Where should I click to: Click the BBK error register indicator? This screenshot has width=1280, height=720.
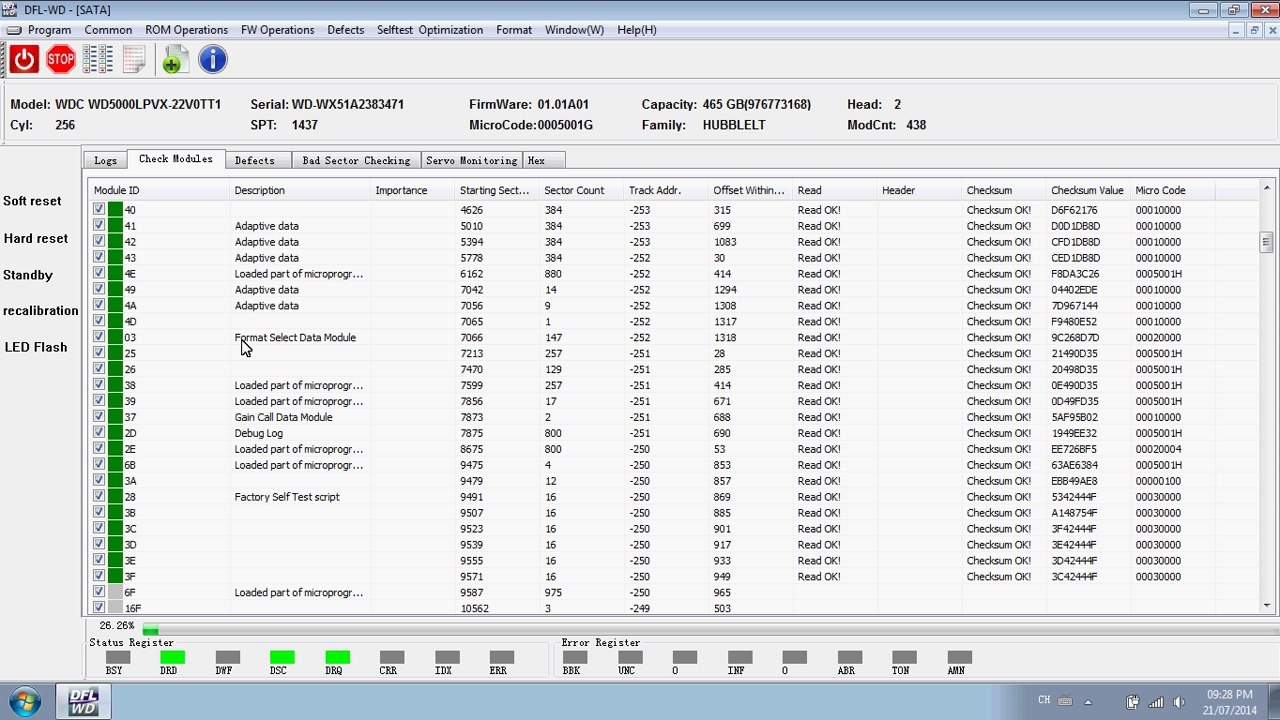click(575, 657)
